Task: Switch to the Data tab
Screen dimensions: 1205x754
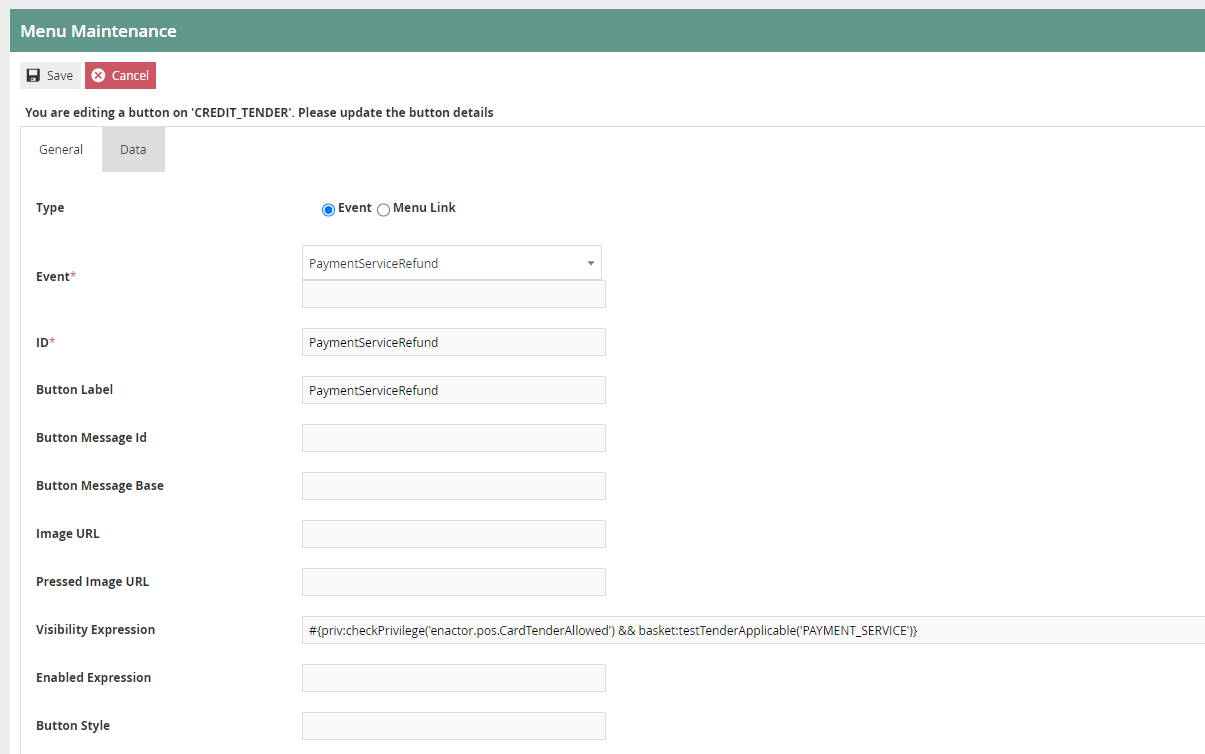Action: click(133, 149)
